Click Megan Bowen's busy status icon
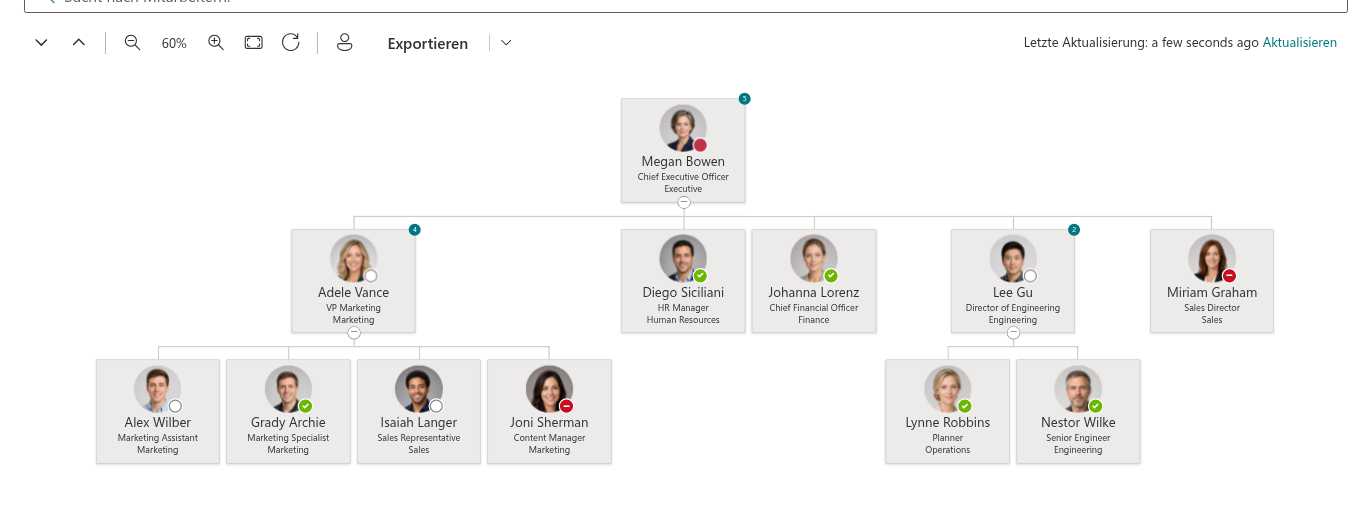The width and height of the screenshot is (1372, 510). click(x=700, y=145)
